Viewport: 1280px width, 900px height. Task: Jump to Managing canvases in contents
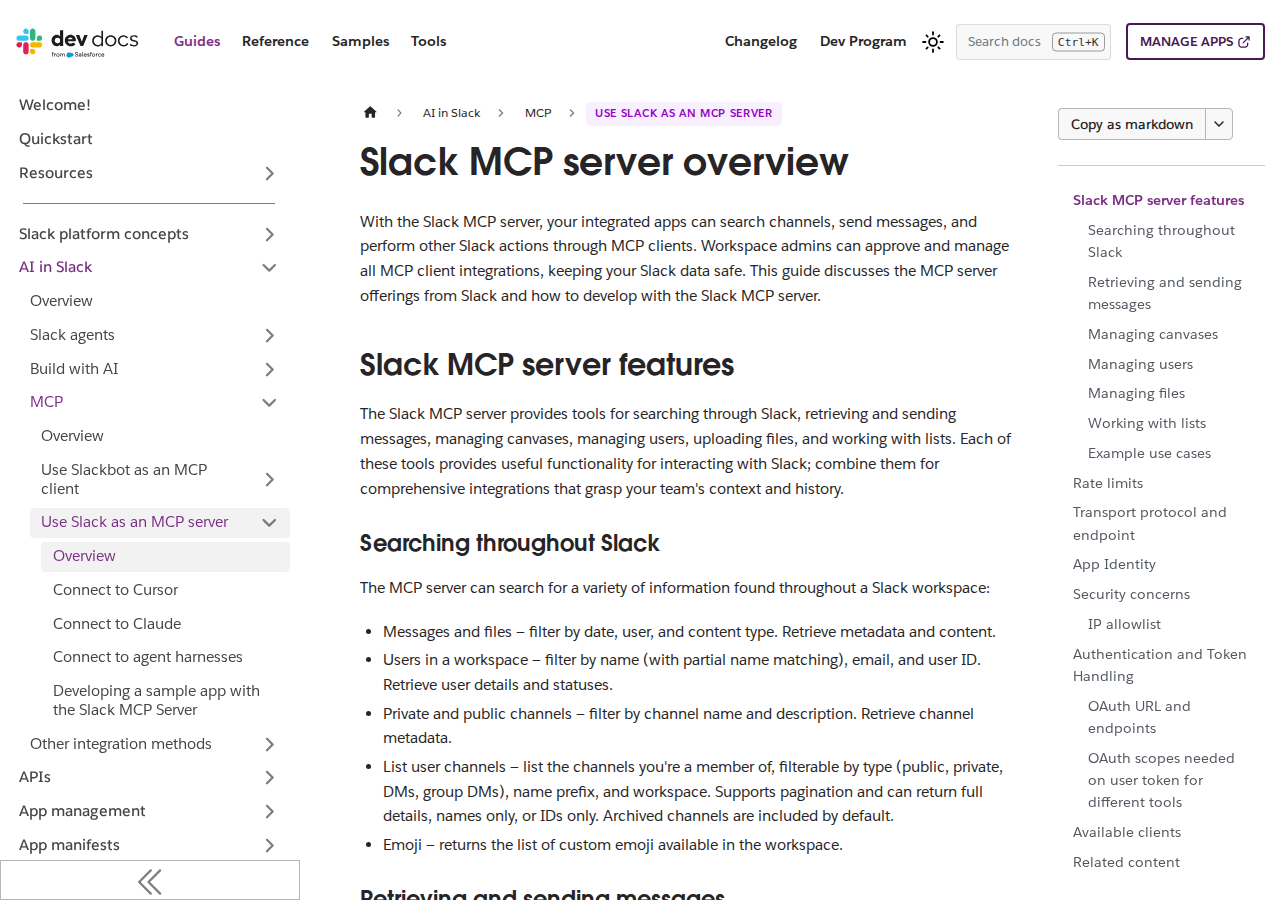click(x=1153, y=334)
